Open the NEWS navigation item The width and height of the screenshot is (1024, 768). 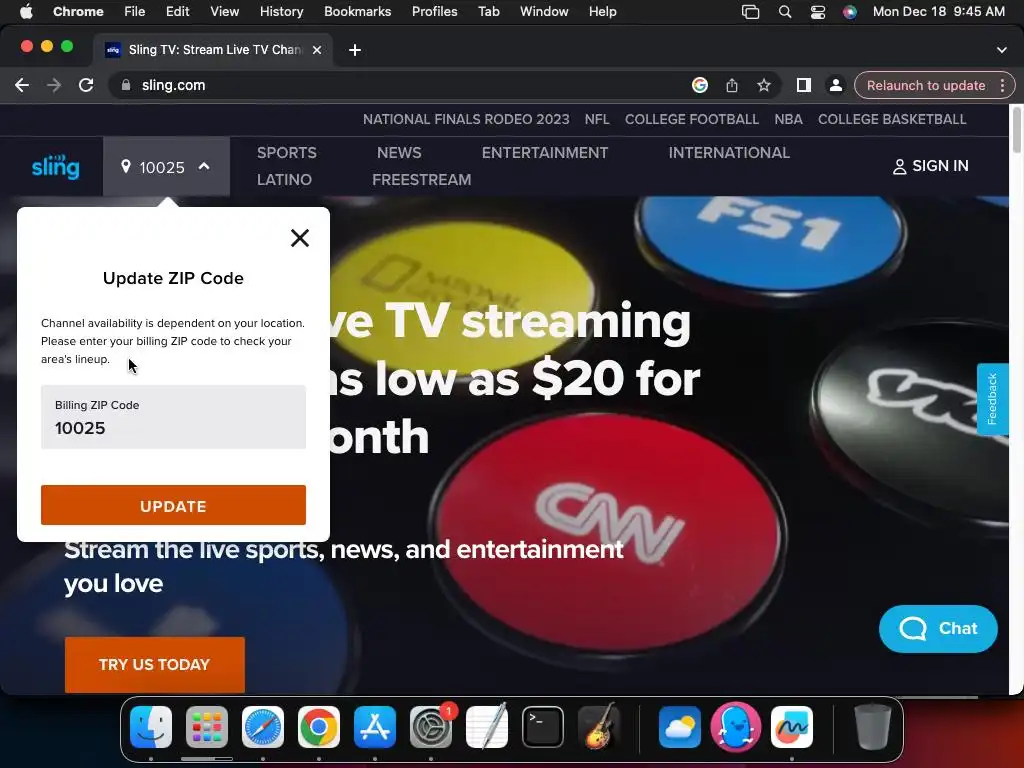(399, 153)
